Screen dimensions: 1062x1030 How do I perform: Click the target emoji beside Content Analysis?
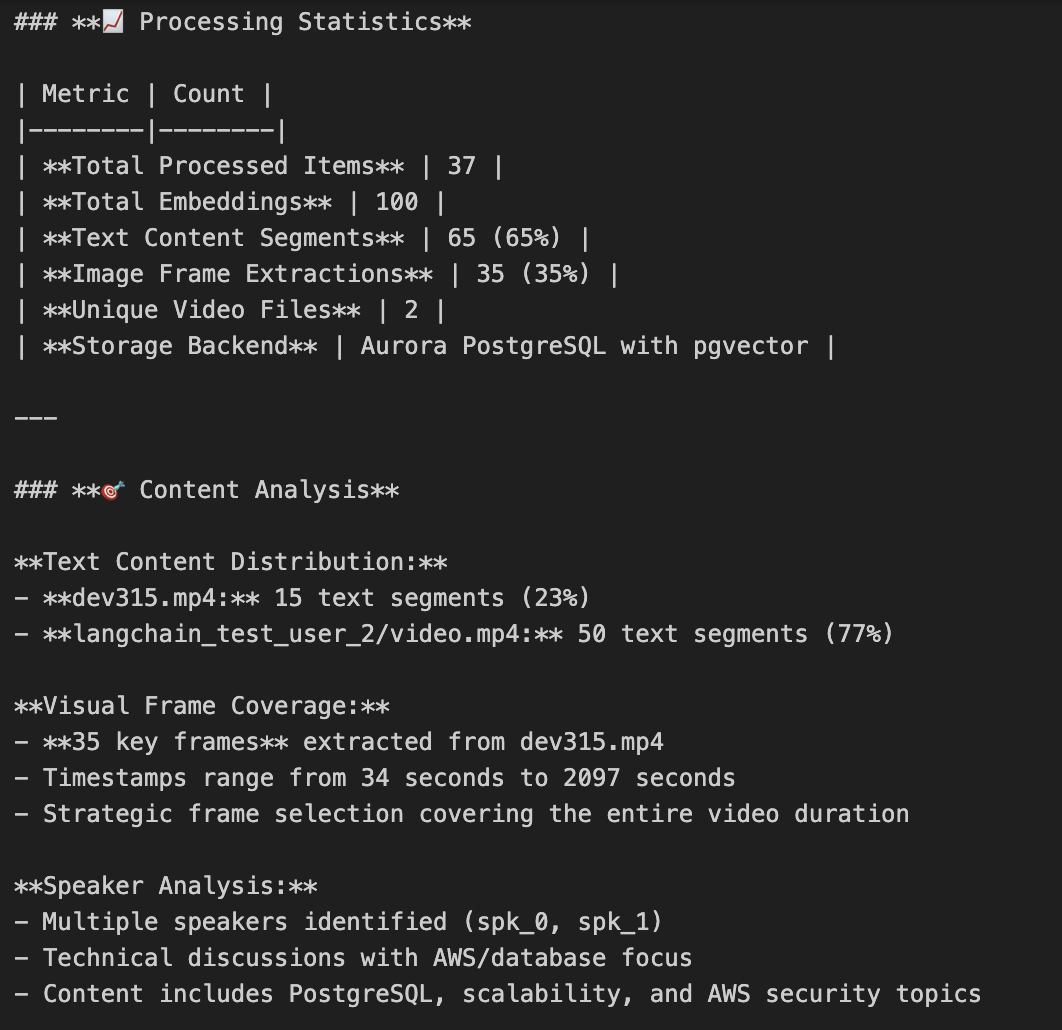coord(113,490)
